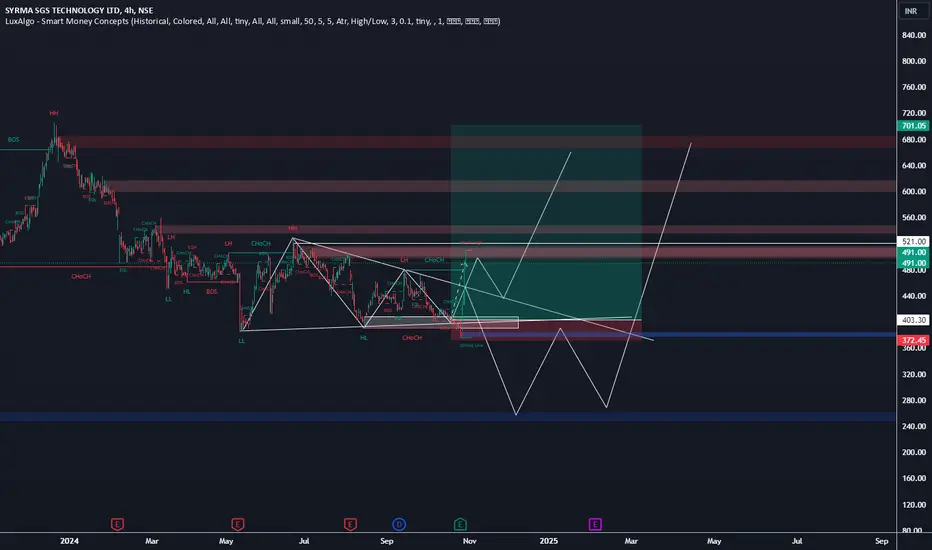Click the red 372.45 price tag
The width and height of the screenshot is (932, 550).
tap(913, 340)
